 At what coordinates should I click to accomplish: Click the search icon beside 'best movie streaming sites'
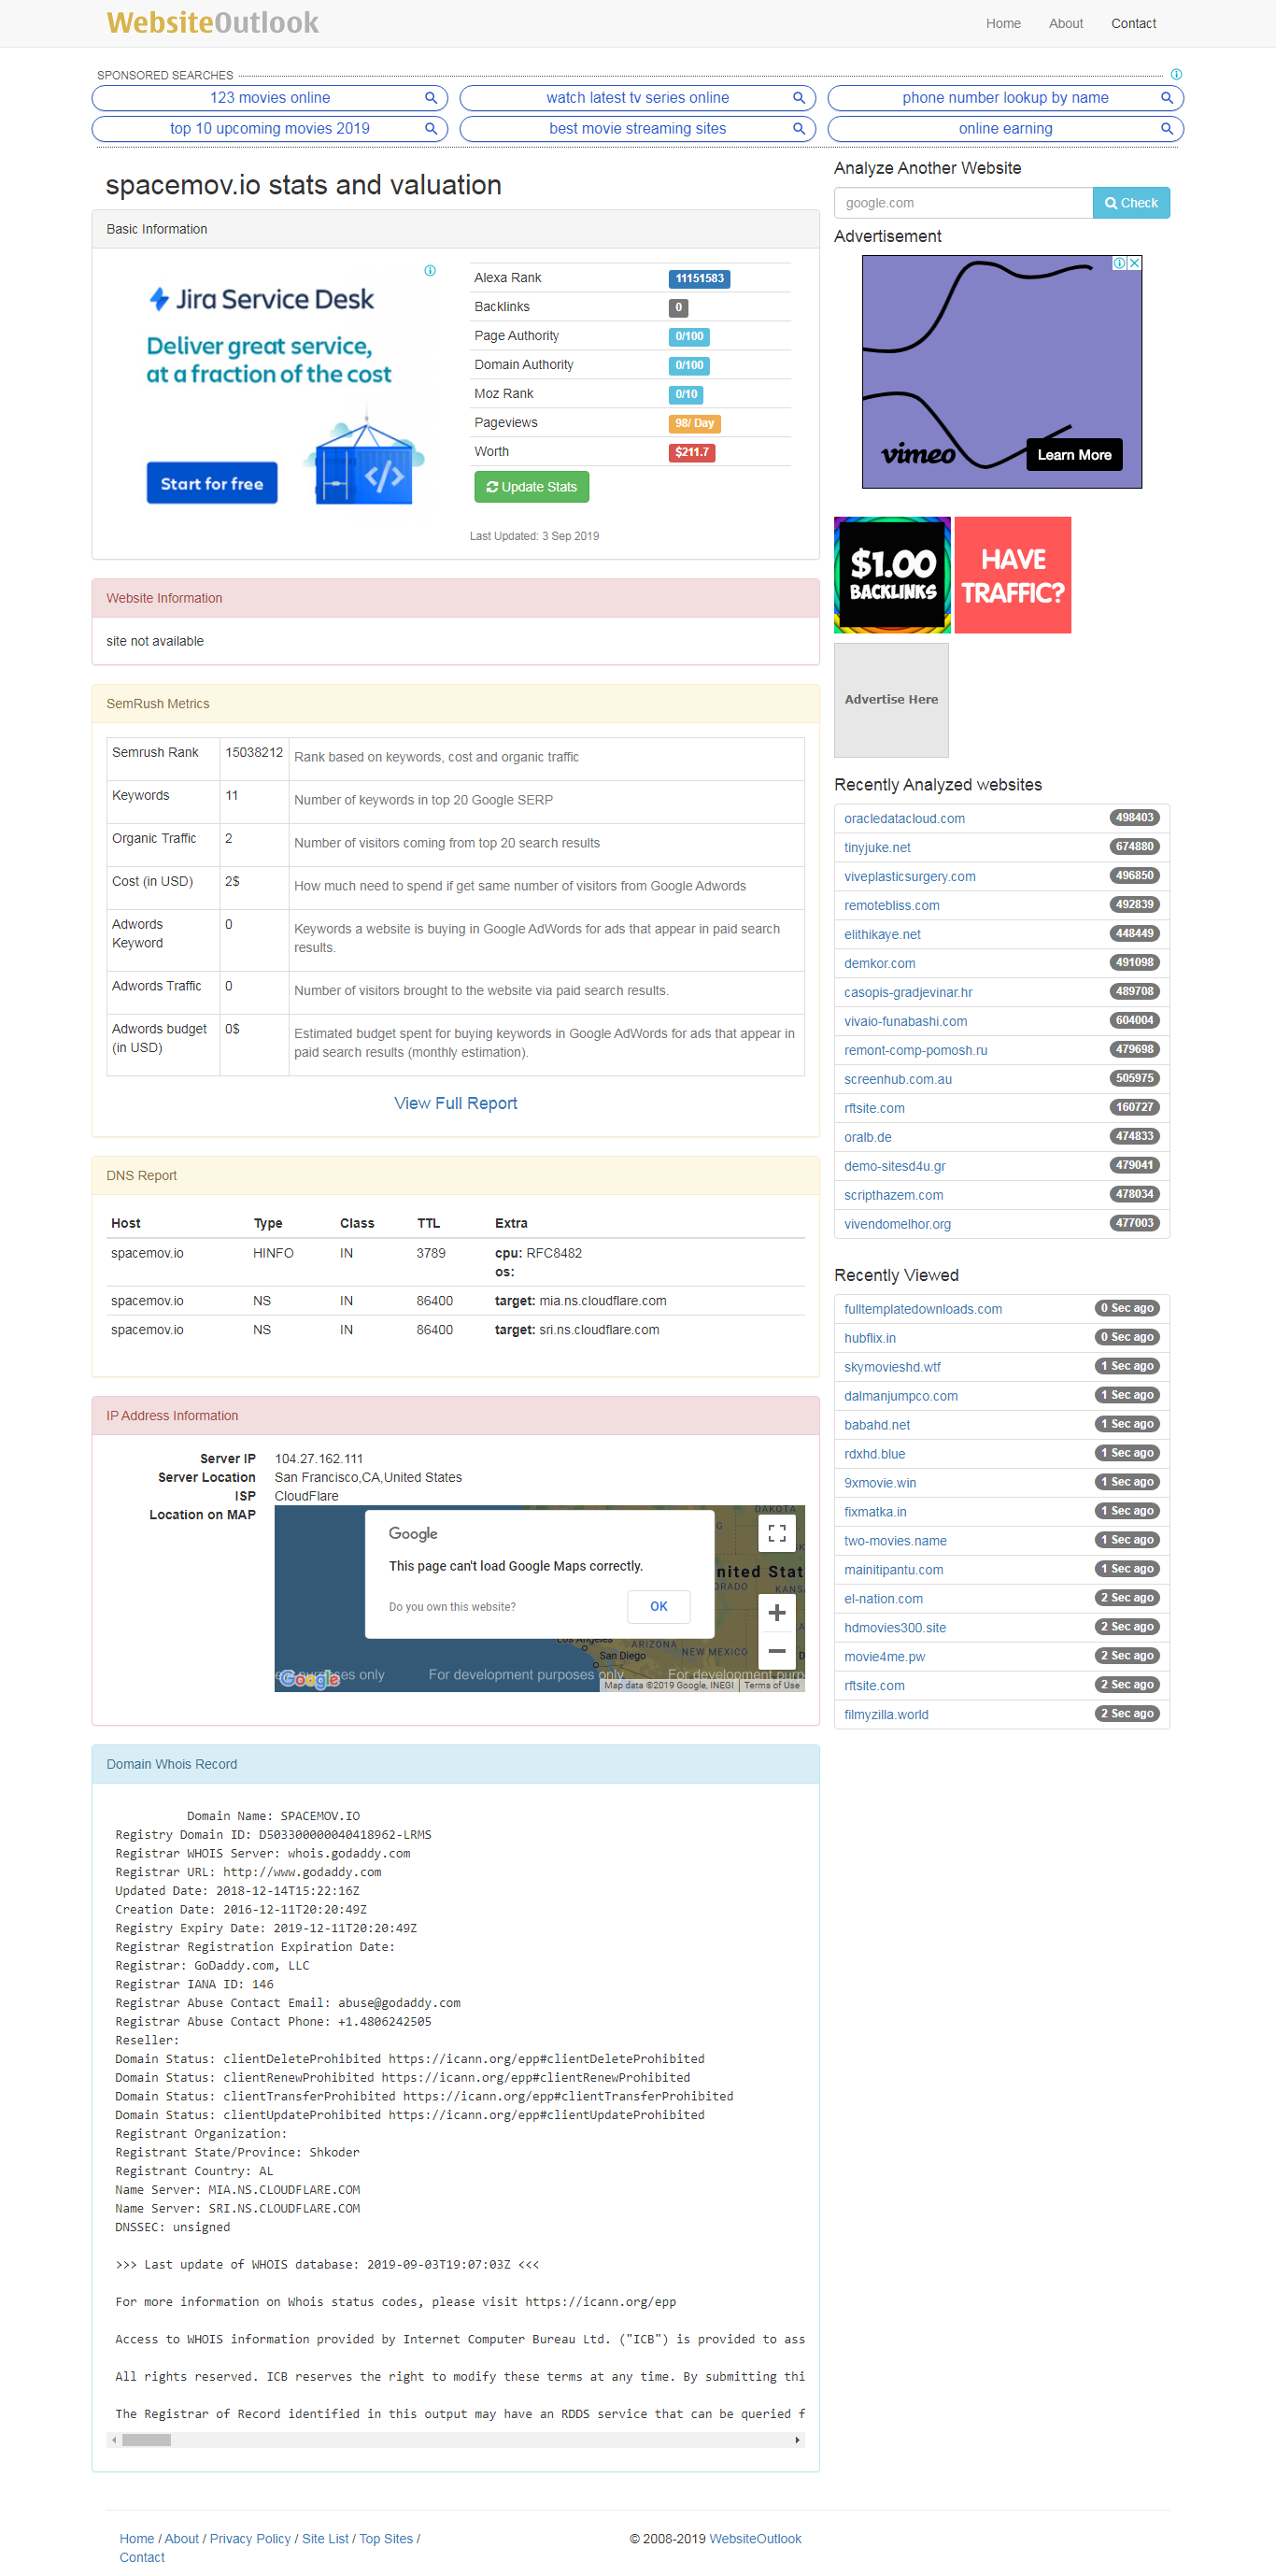(799, 129)
